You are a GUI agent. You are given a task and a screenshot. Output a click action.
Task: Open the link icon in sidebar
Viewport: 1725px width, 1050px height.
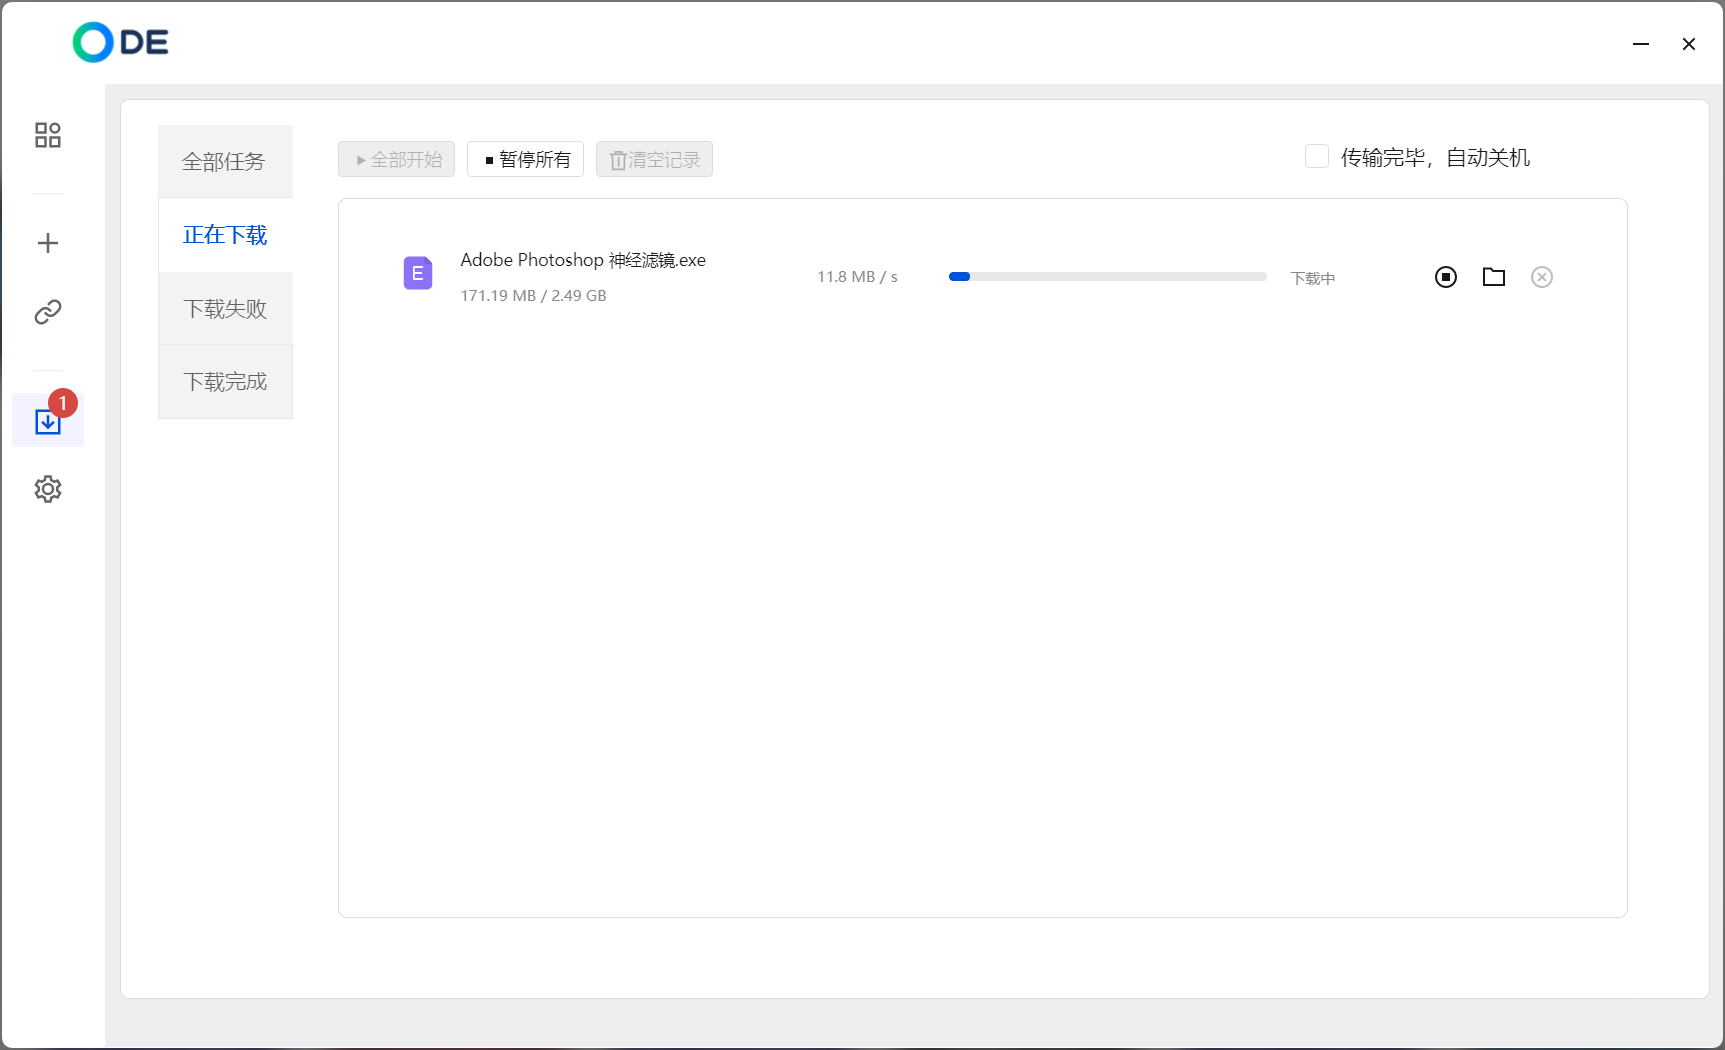48,313
